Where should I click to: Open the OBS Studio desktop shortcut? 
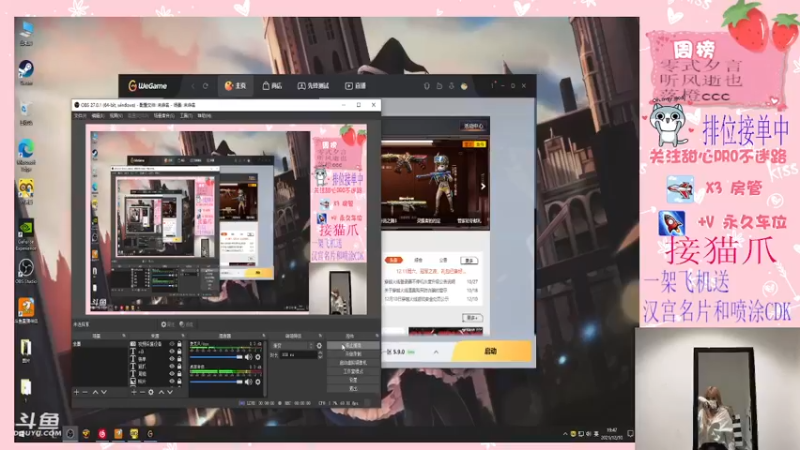(26, 271)
